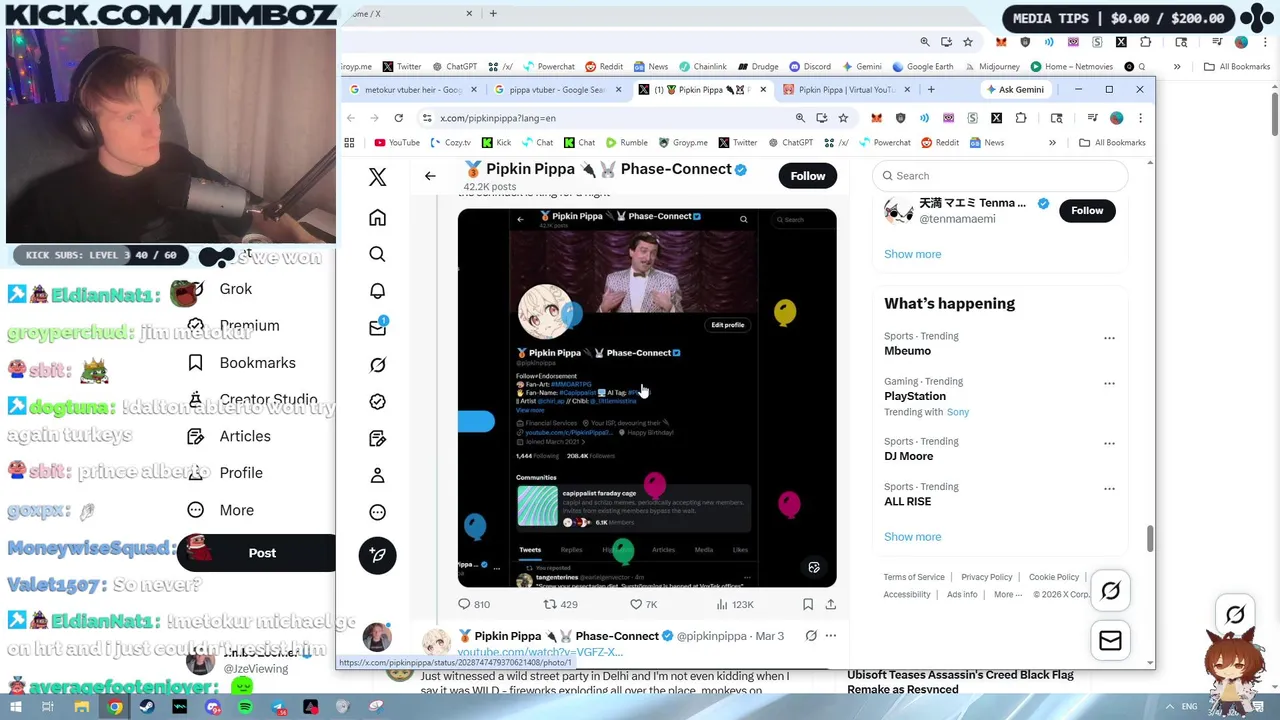Click Ask Gemini in front window
The height and width of the screenshot is (720, 1280).
1014,90
